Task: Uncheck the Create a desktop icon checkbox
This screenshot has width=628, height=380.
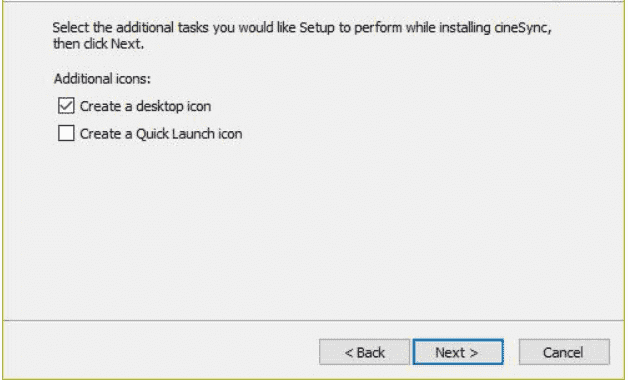Action: click(66, 106)
